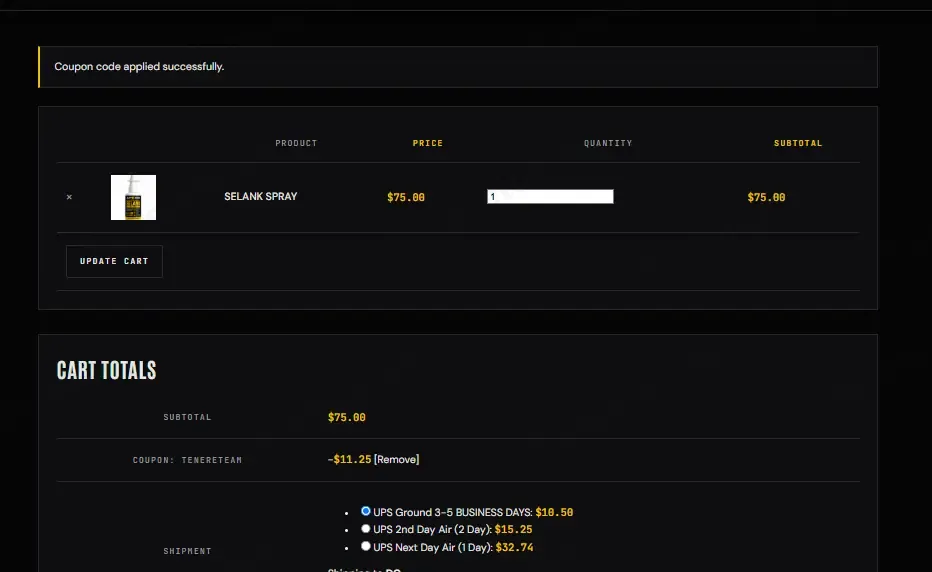The image size is (932, 572).
Task: Click the SHIPMENT row label
Action: point(187,551)
